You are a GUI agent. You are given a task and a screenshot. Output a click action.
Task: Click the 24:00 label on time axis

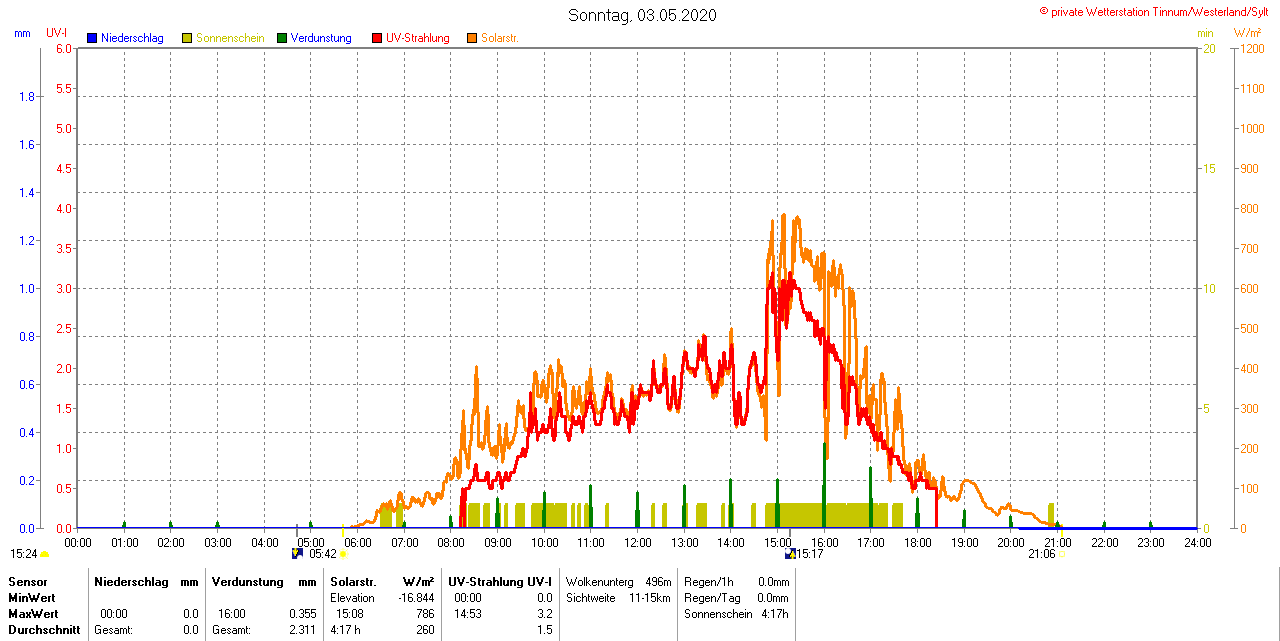1198,542
